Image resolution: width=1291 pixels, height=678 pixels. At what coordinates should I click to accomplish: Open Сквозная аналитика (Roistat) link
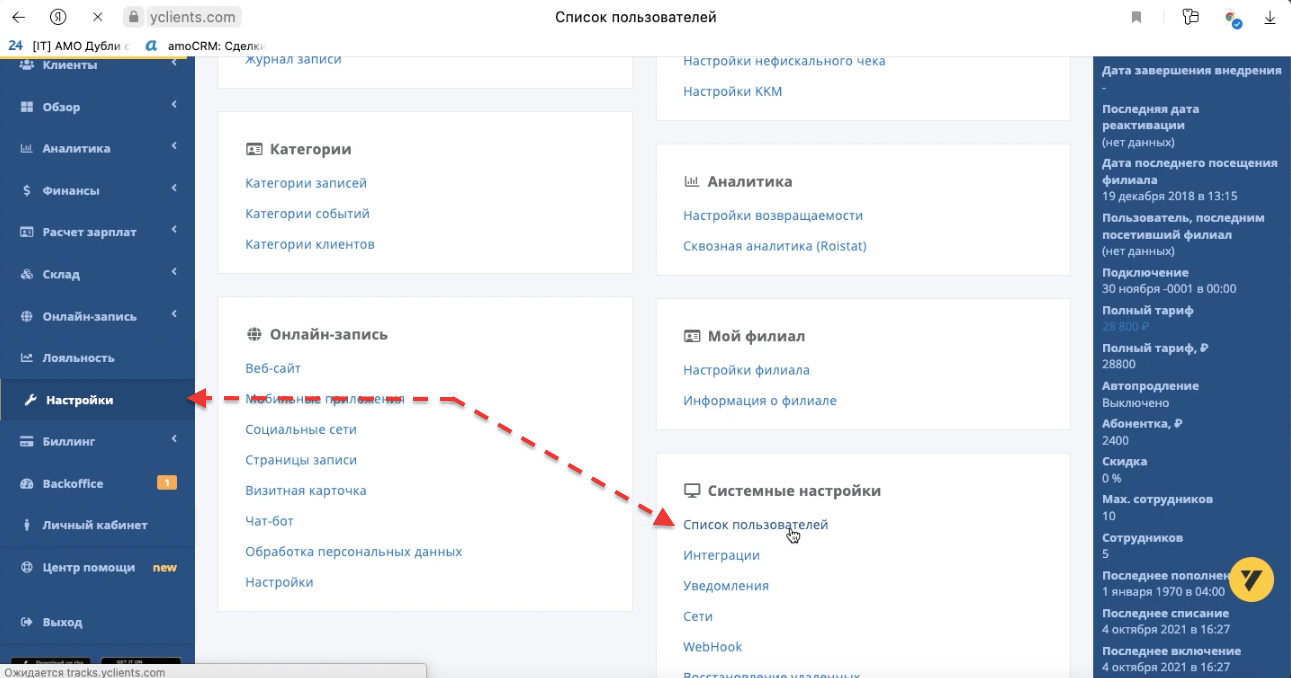click(x=775, y=246)
